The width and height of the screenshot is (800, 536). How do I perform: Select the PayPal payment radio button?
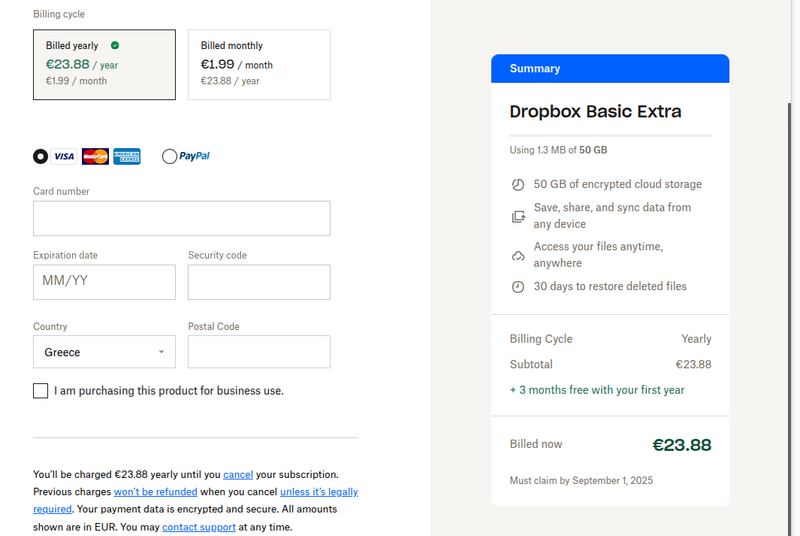(169, 156)
